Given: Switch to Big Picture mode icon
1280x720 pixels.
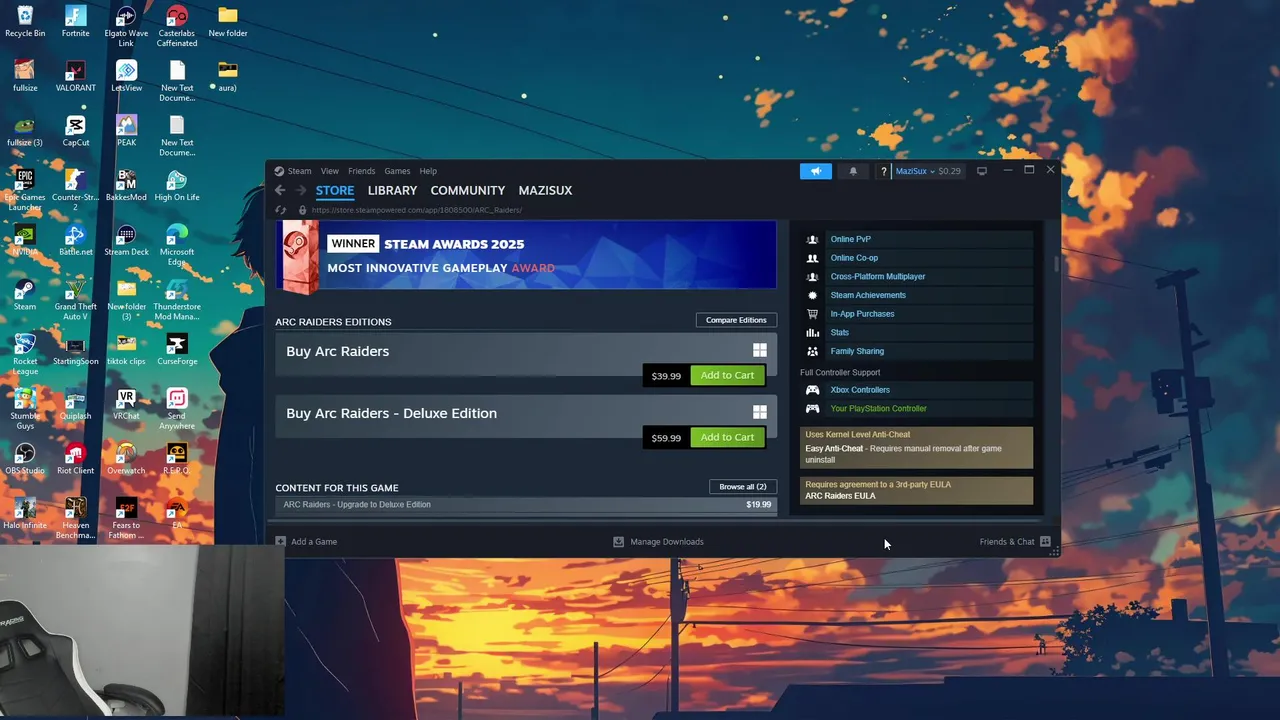Looking at the screenshot, I should 982,171.
